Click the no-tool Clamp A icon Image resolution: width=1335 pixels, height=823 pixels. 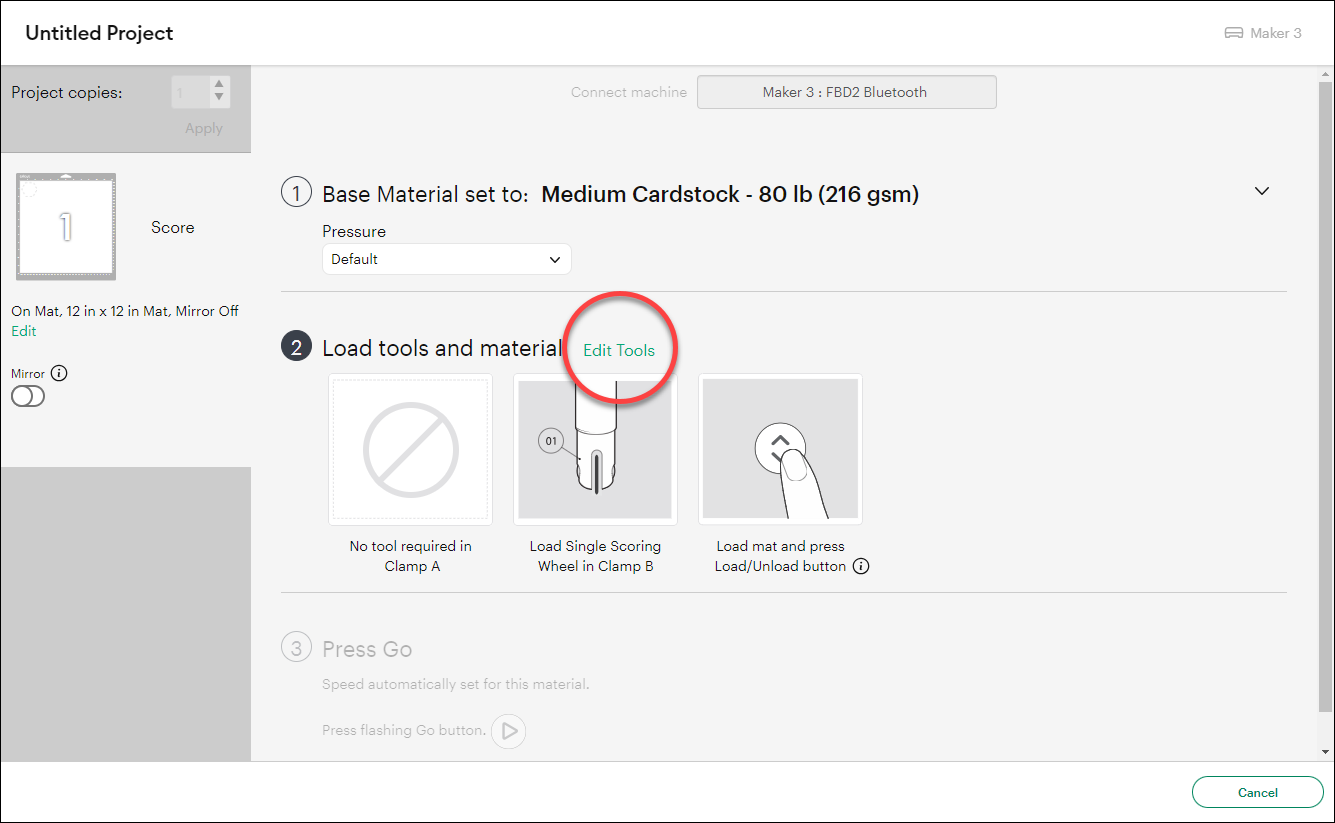click(410, 449)
